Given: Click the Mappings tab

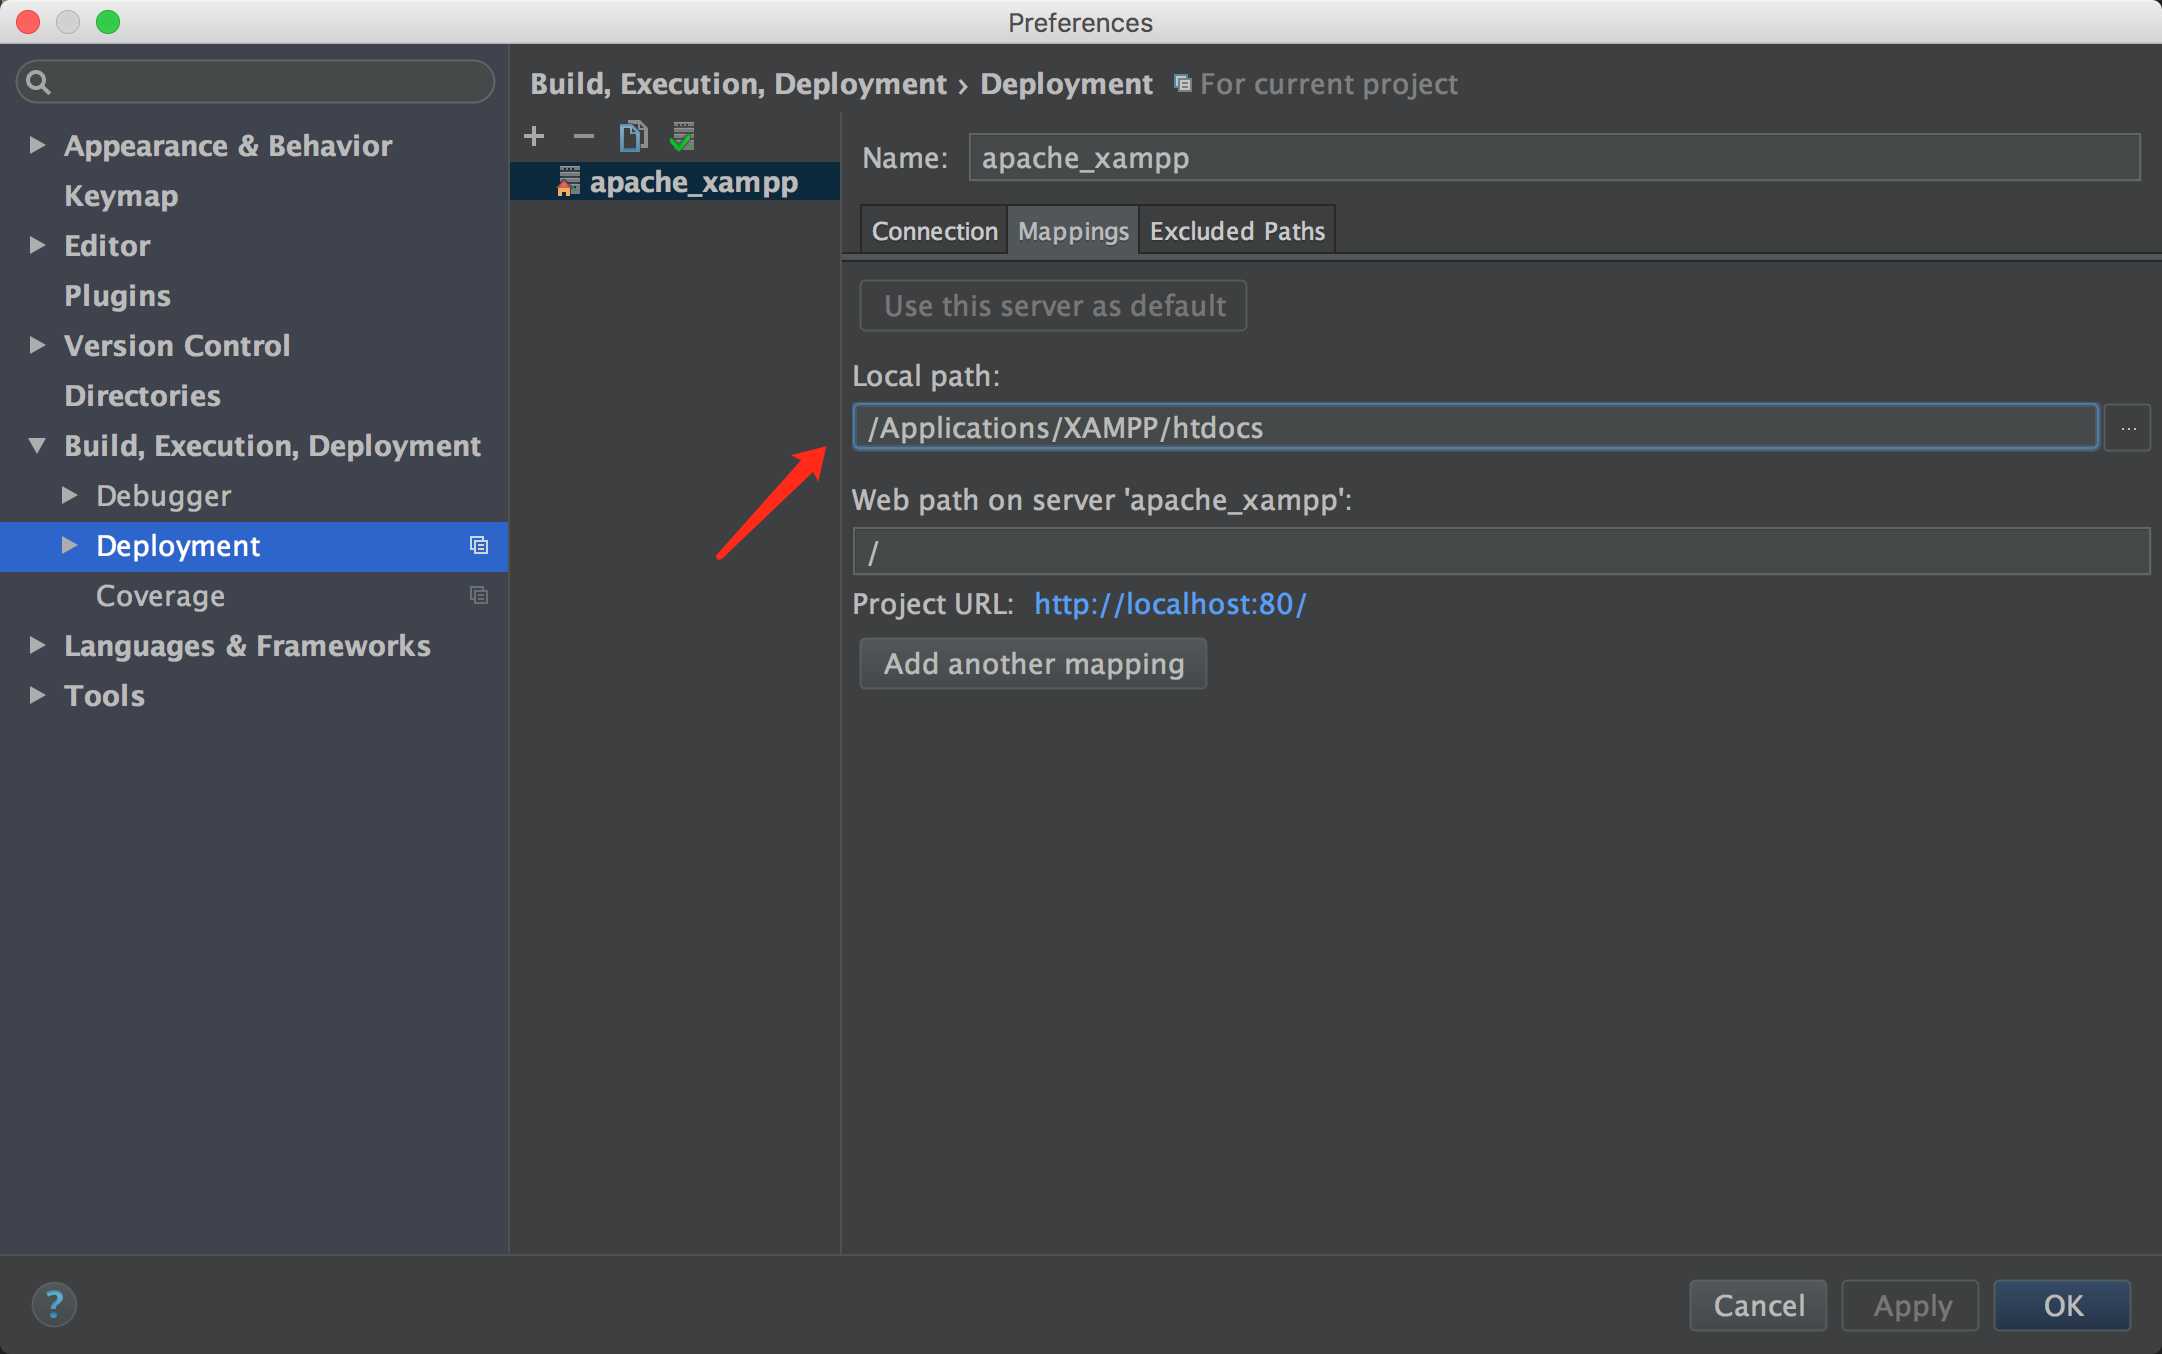Looking at the screenshot, I should [x=1073, y=229].
